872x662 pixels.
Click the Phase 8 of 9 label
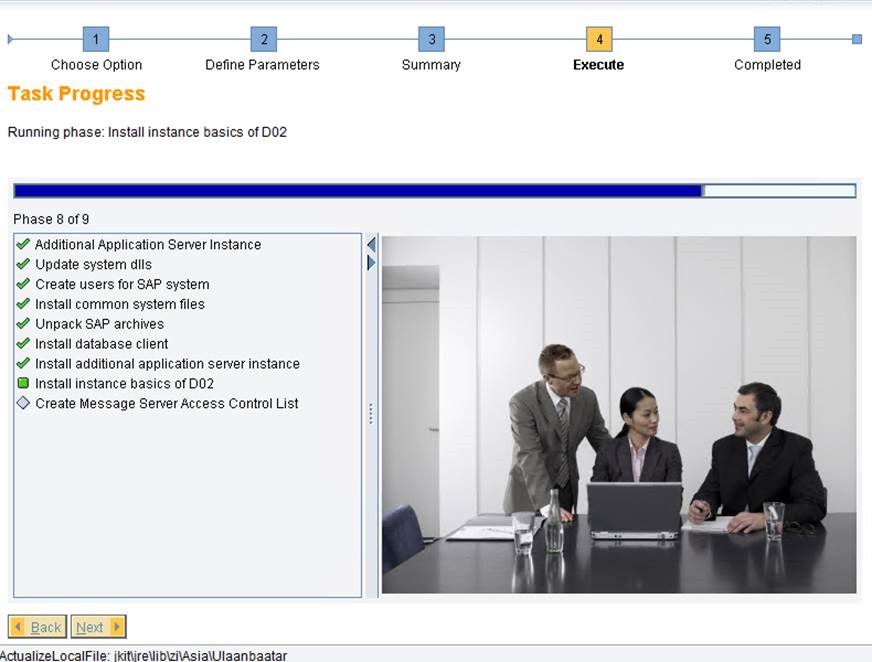(x=51, y=219)
